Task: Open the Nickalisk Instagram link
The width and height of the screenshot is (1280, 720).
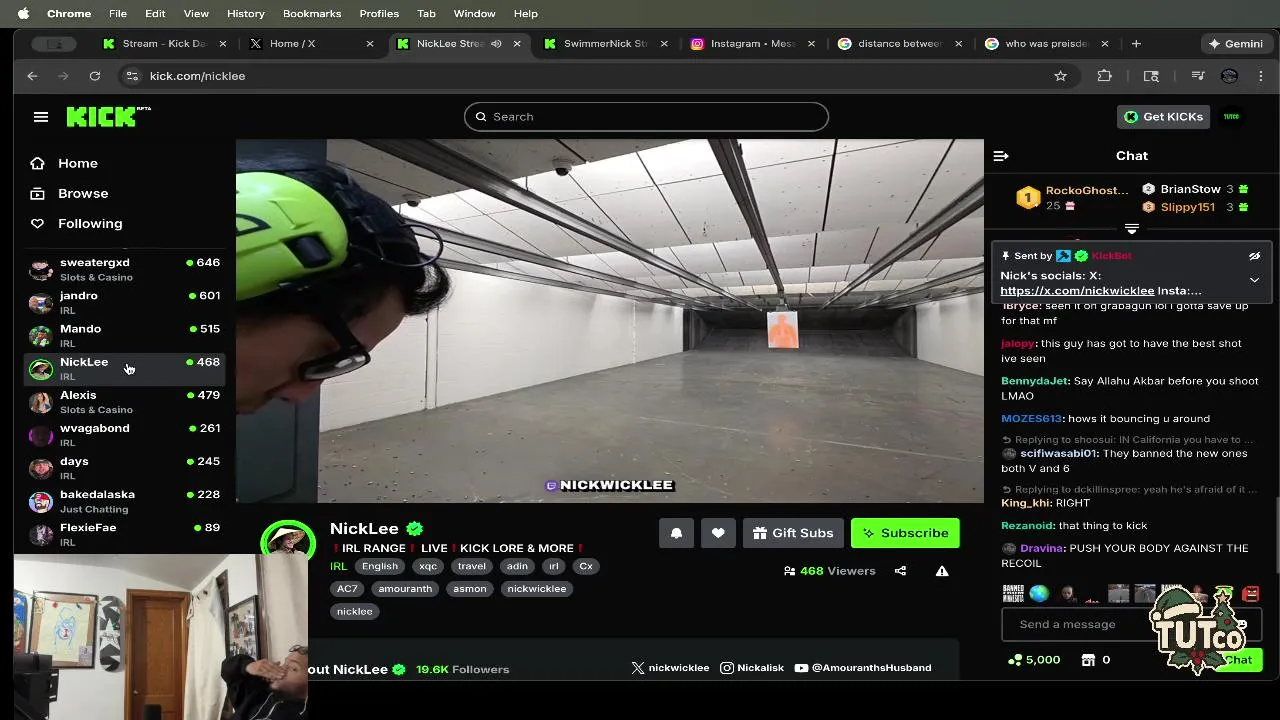Action: pos(752,668)
